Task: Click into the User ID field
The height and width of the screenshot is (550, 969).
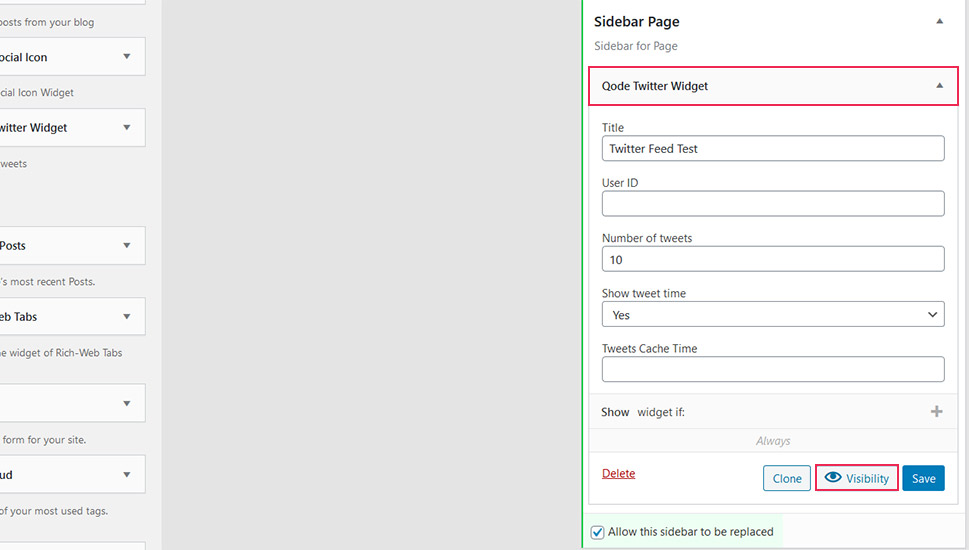Action: tap(773, 203)
